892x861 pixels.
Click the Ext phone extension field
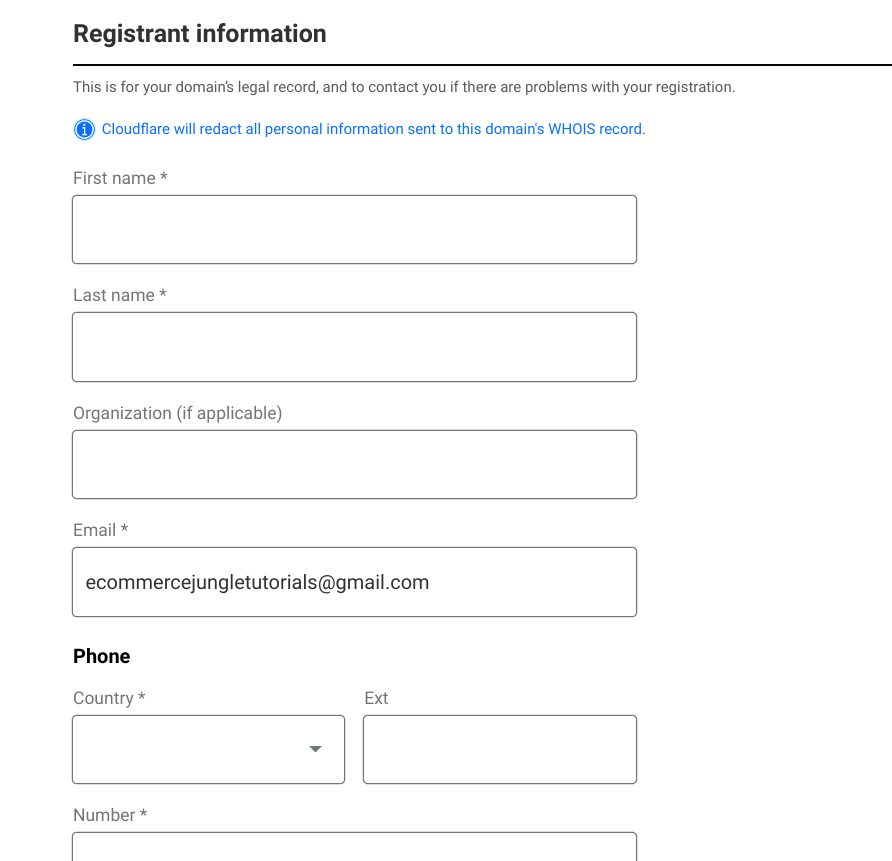coord(499,749)
